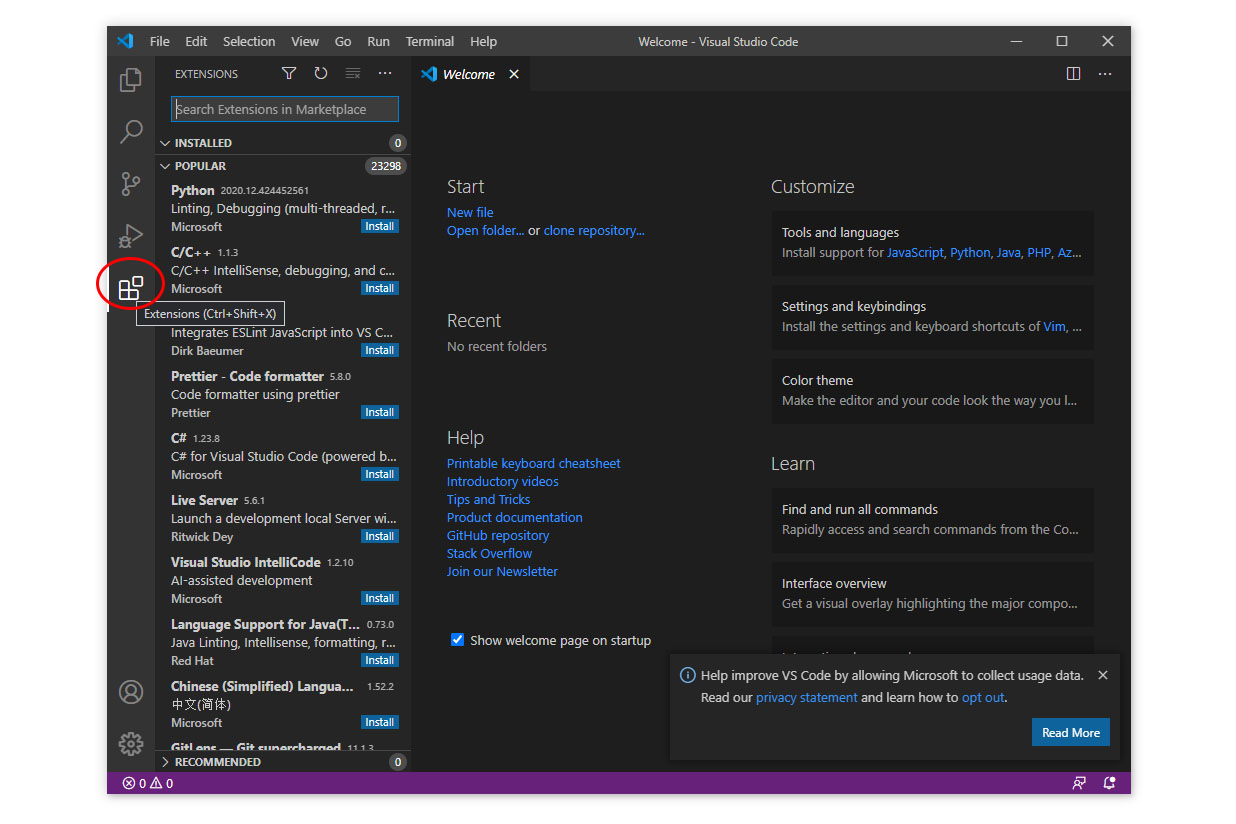Image resolution: width=1236 pixels, height=824 pixels.
Task: Refresh the extensions list
Action: [x=321, y=74]
